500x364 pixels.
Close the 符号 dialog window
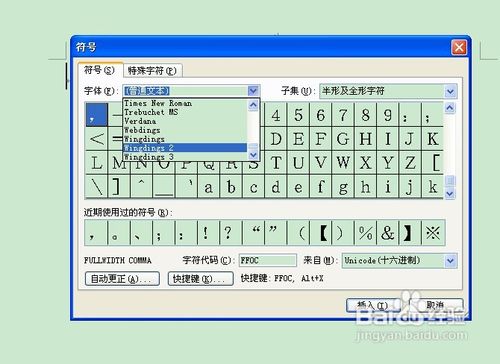[459, 47]
